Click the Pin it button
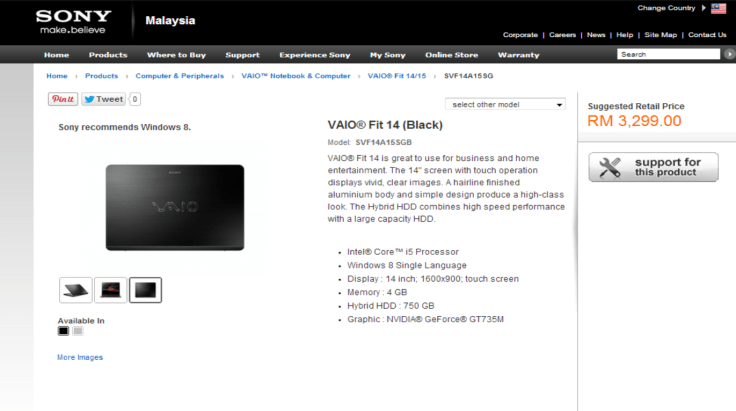Screen dimensions: 736x411 coord(63,99)
